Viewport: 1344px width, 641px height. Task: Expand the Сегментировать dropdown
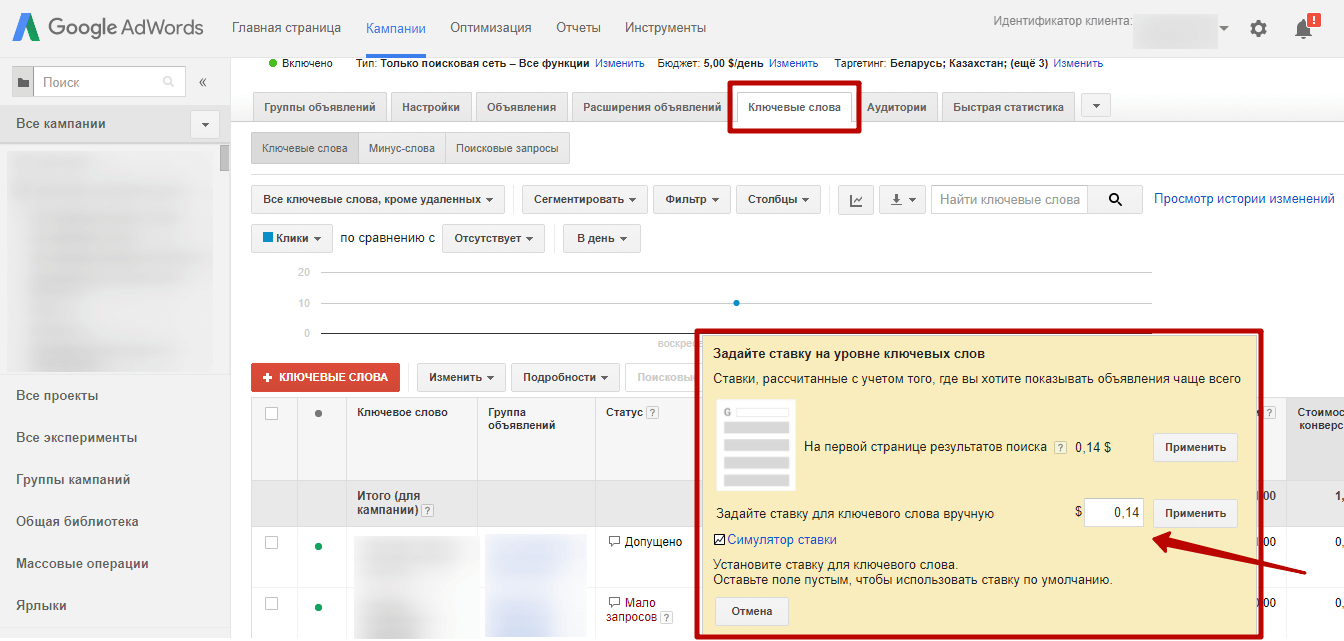(584, 200)
